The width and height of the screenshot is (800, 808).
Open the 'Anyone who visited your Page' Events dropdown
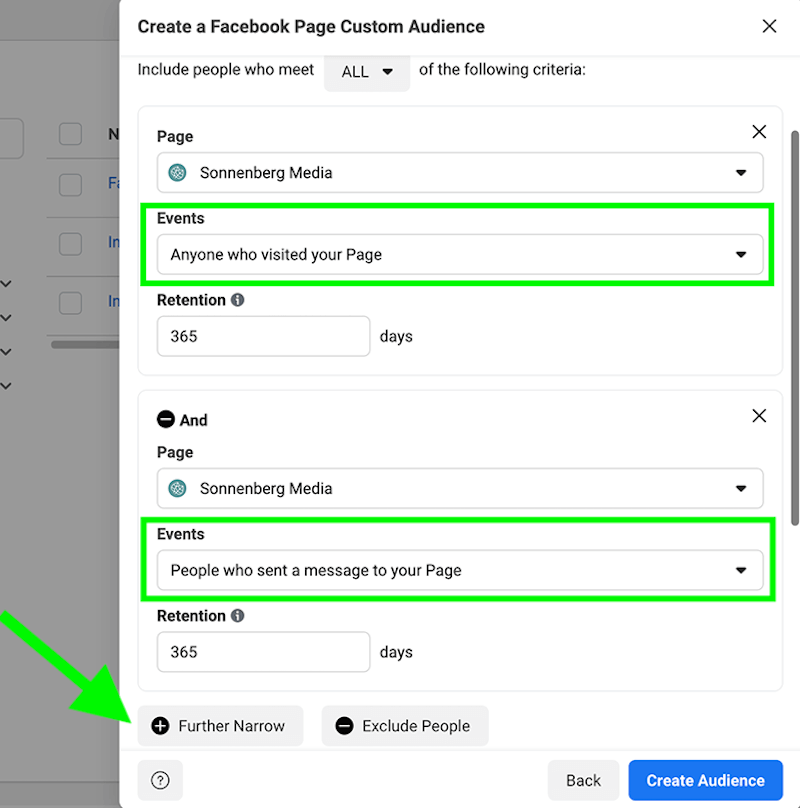pos(460,255)
